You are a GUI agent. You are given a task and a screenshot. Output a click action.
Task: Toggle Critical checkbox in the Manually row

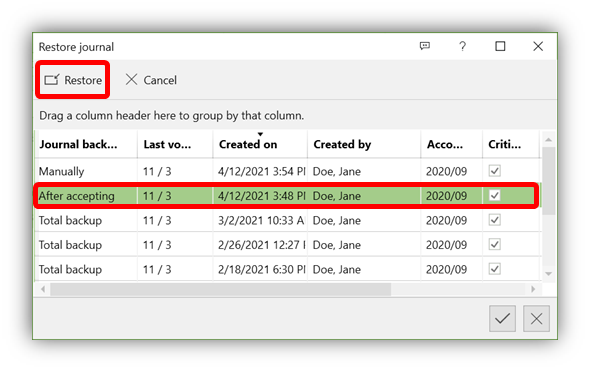coord(494,171)
